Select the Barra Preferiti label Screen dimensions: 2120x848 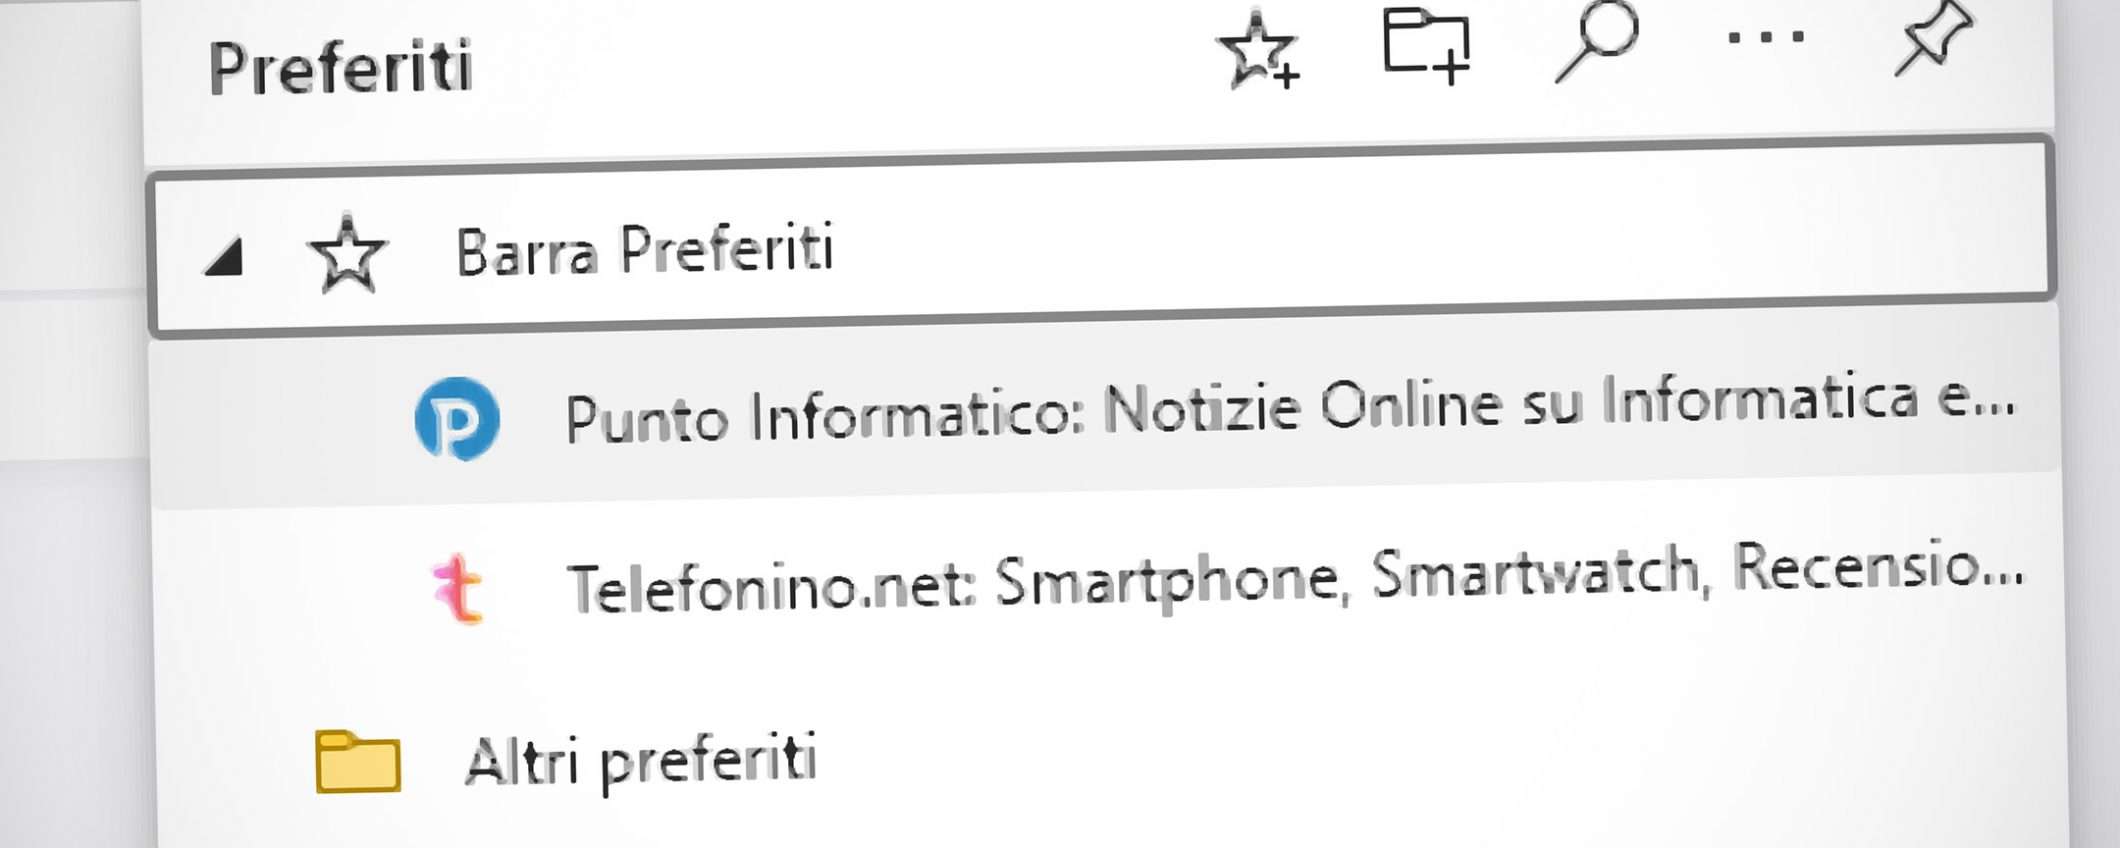pyautogui.click(x=644, y=250)
